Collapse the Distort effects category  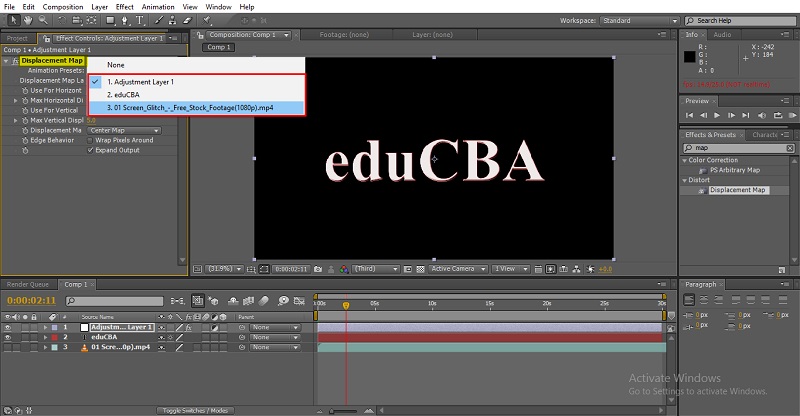pyautogui.click(x=685, y=180)
